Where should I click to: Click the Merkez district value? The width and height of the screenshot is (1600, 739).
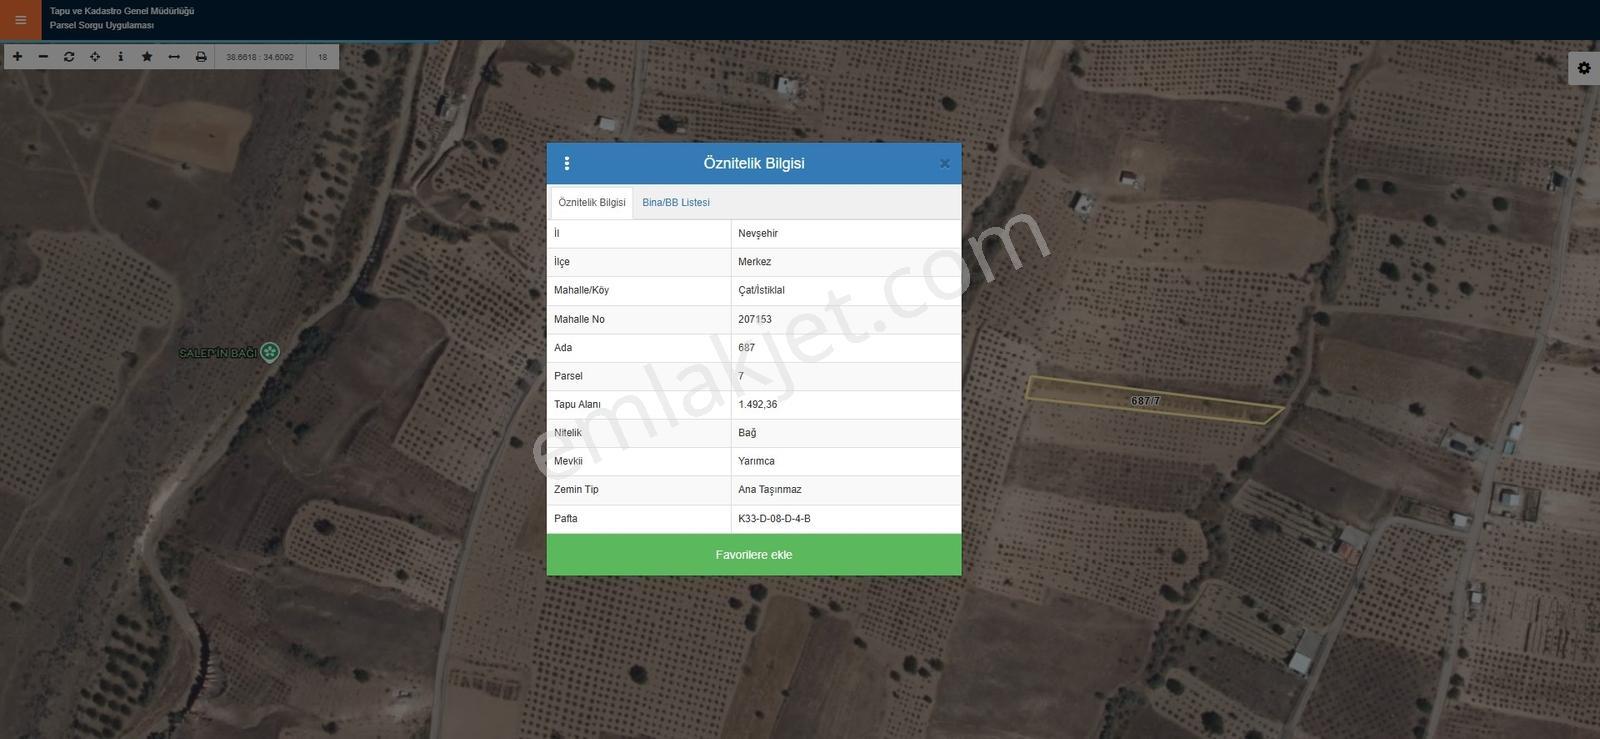pos(755,262)
